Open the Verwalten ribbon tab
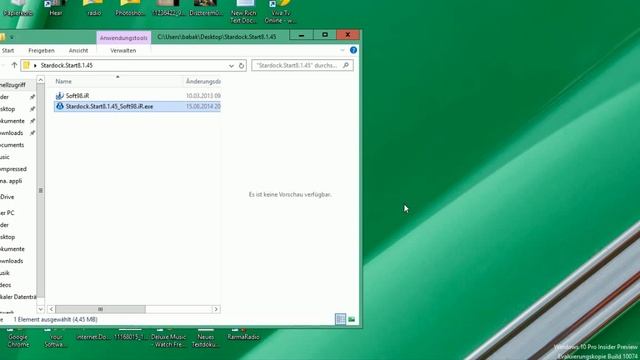Screen dimensions: 640x360 [x=123, y=51]
